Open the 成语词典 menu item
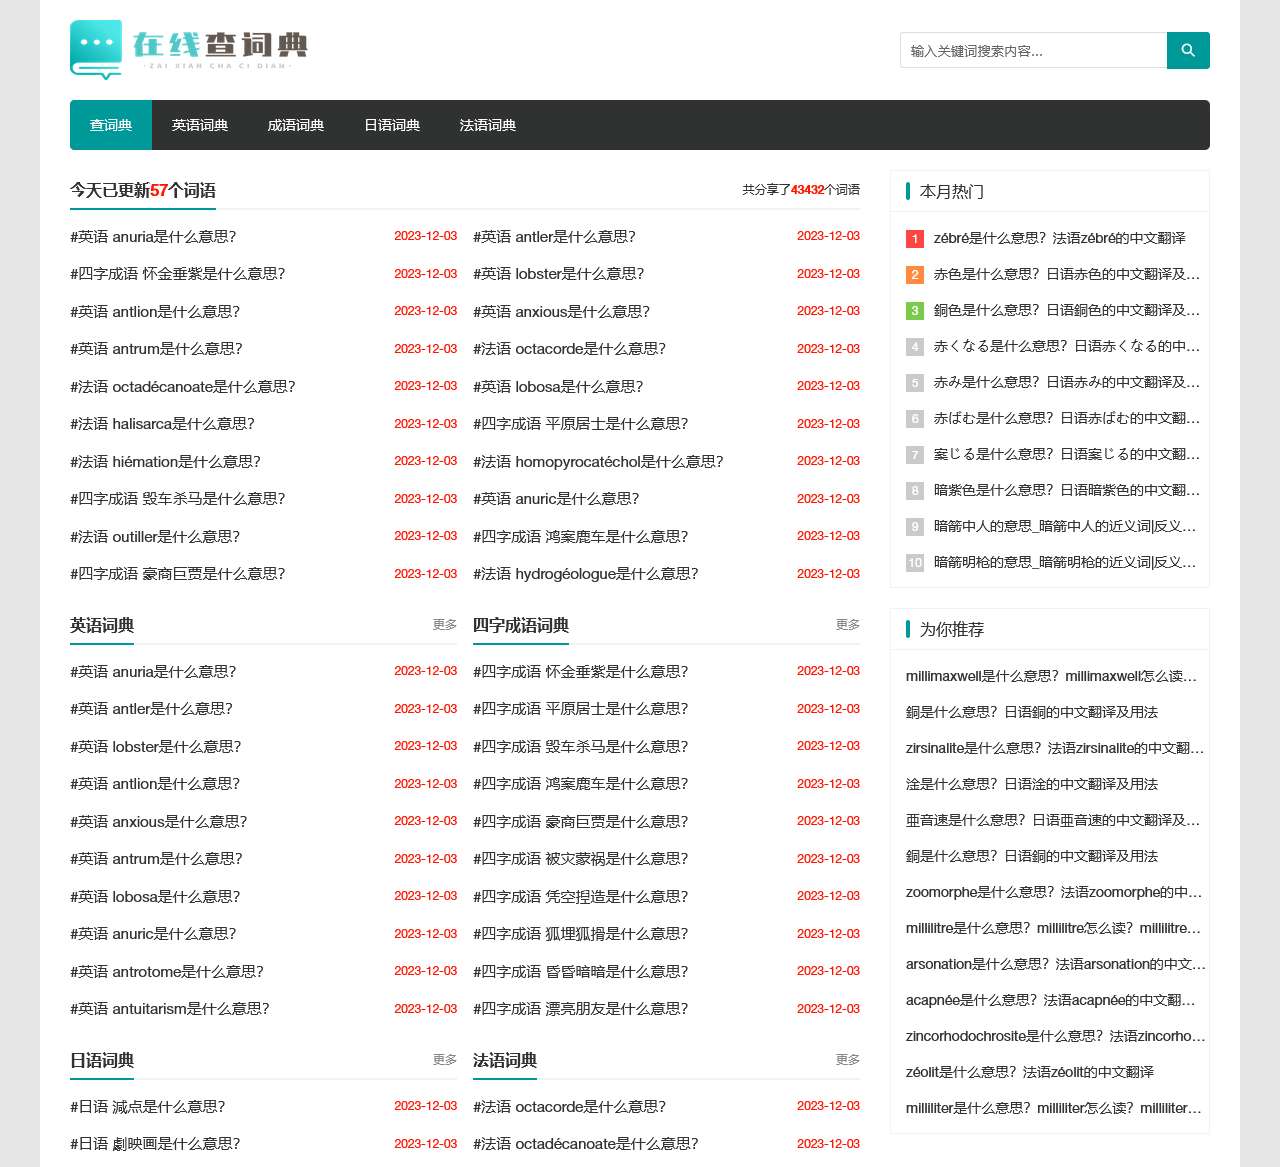The width and height of the screenshot is (1280, 1167). point(296,125)
